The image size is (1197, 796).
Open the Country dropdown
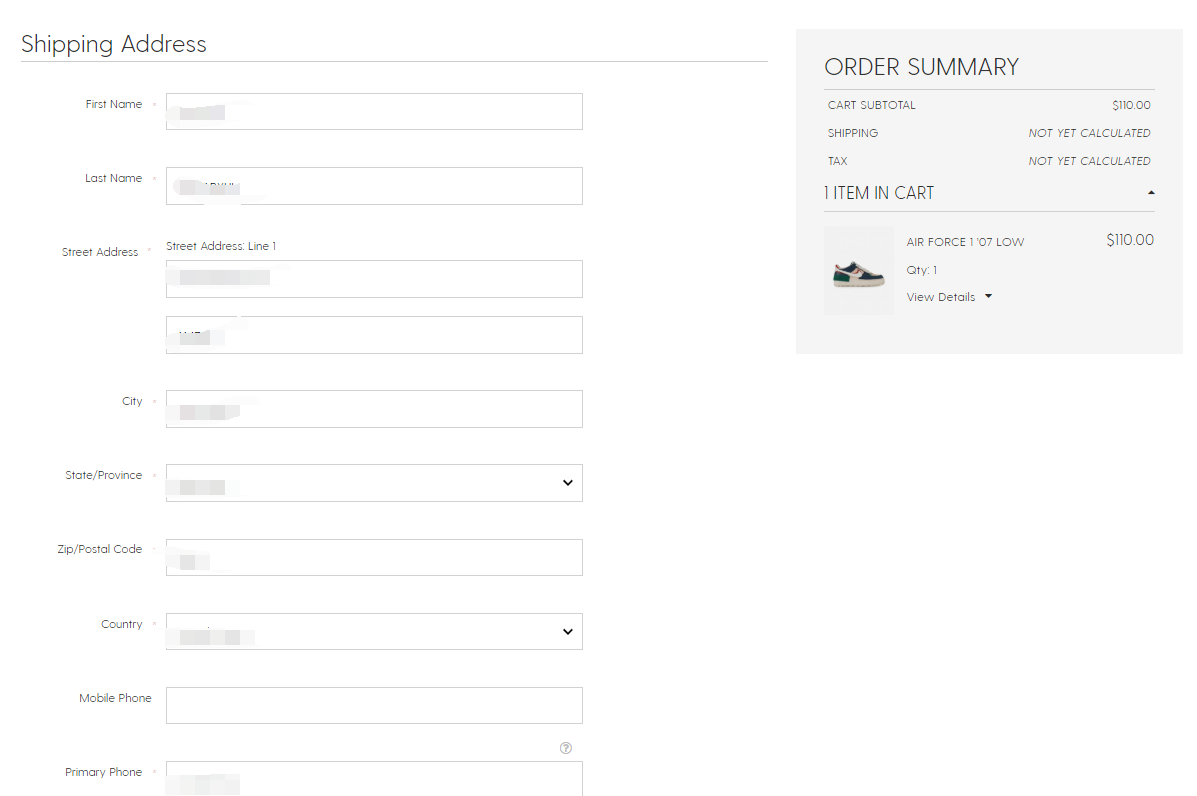point(374,631)
